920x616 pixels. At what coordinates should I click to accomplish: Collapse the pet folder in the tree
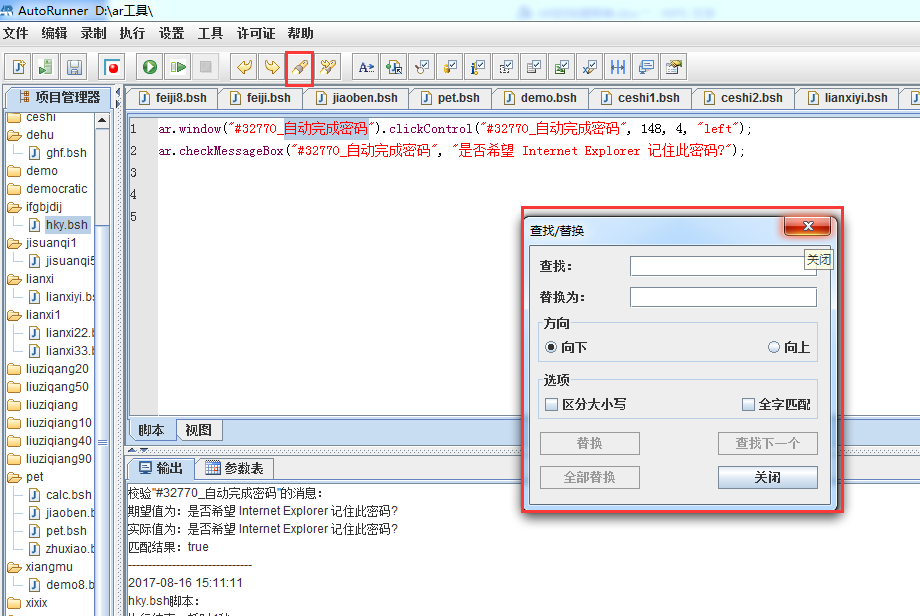[26, 477]
